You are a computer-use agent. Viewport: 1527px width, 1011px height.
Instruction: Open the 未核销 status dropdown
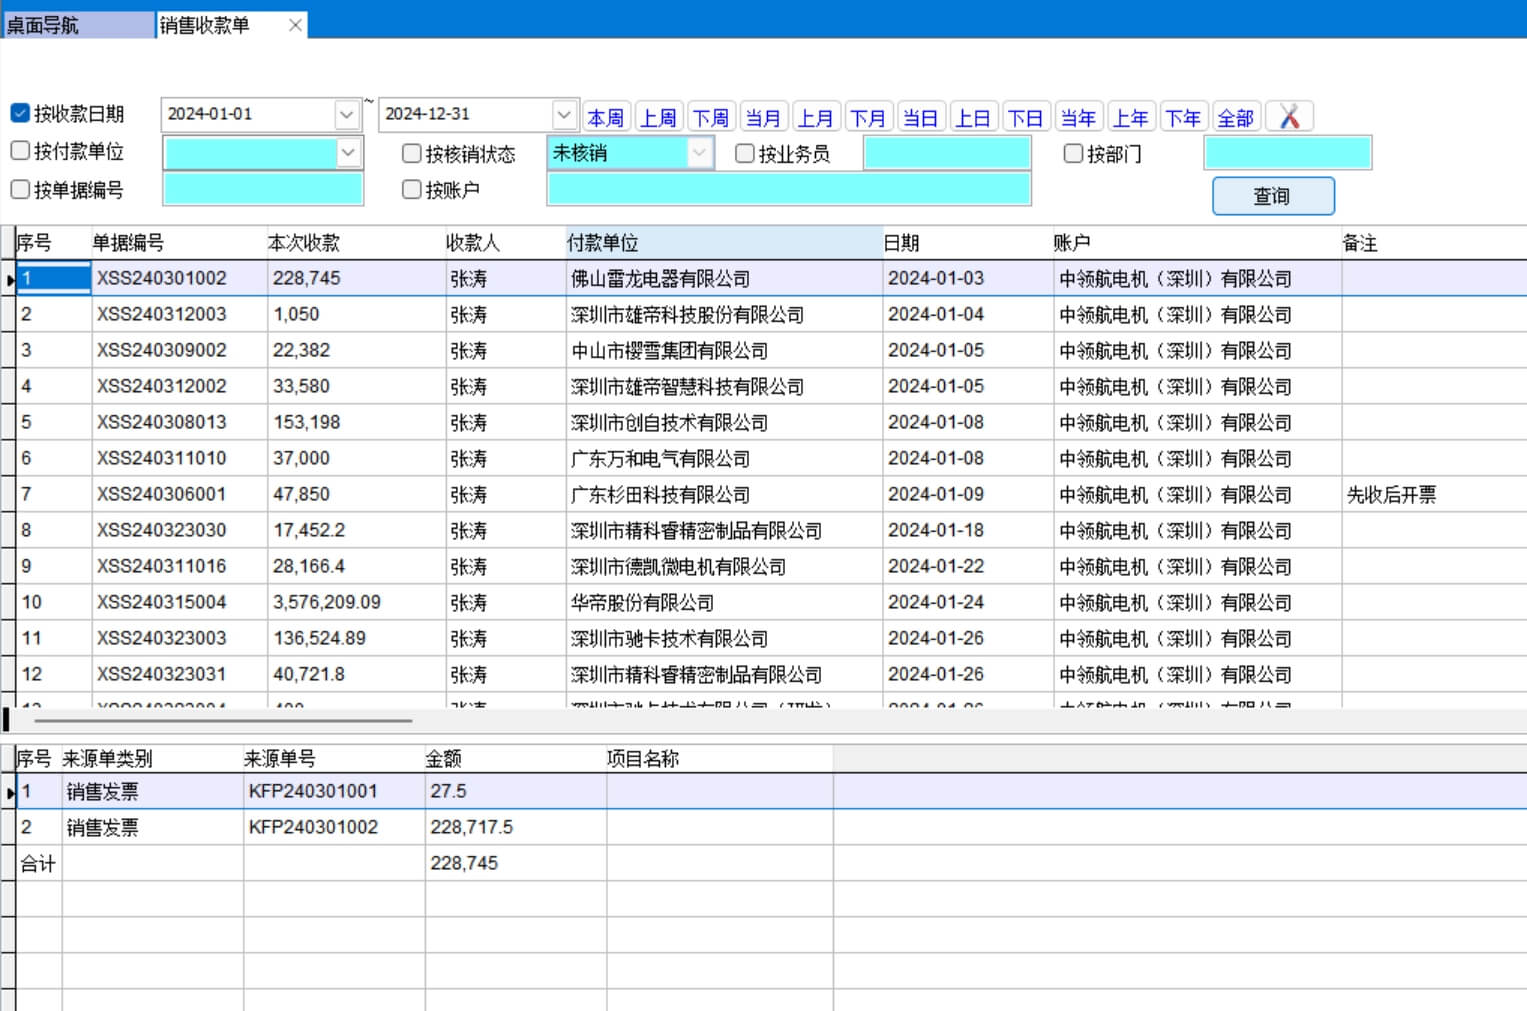click(699, 153)
